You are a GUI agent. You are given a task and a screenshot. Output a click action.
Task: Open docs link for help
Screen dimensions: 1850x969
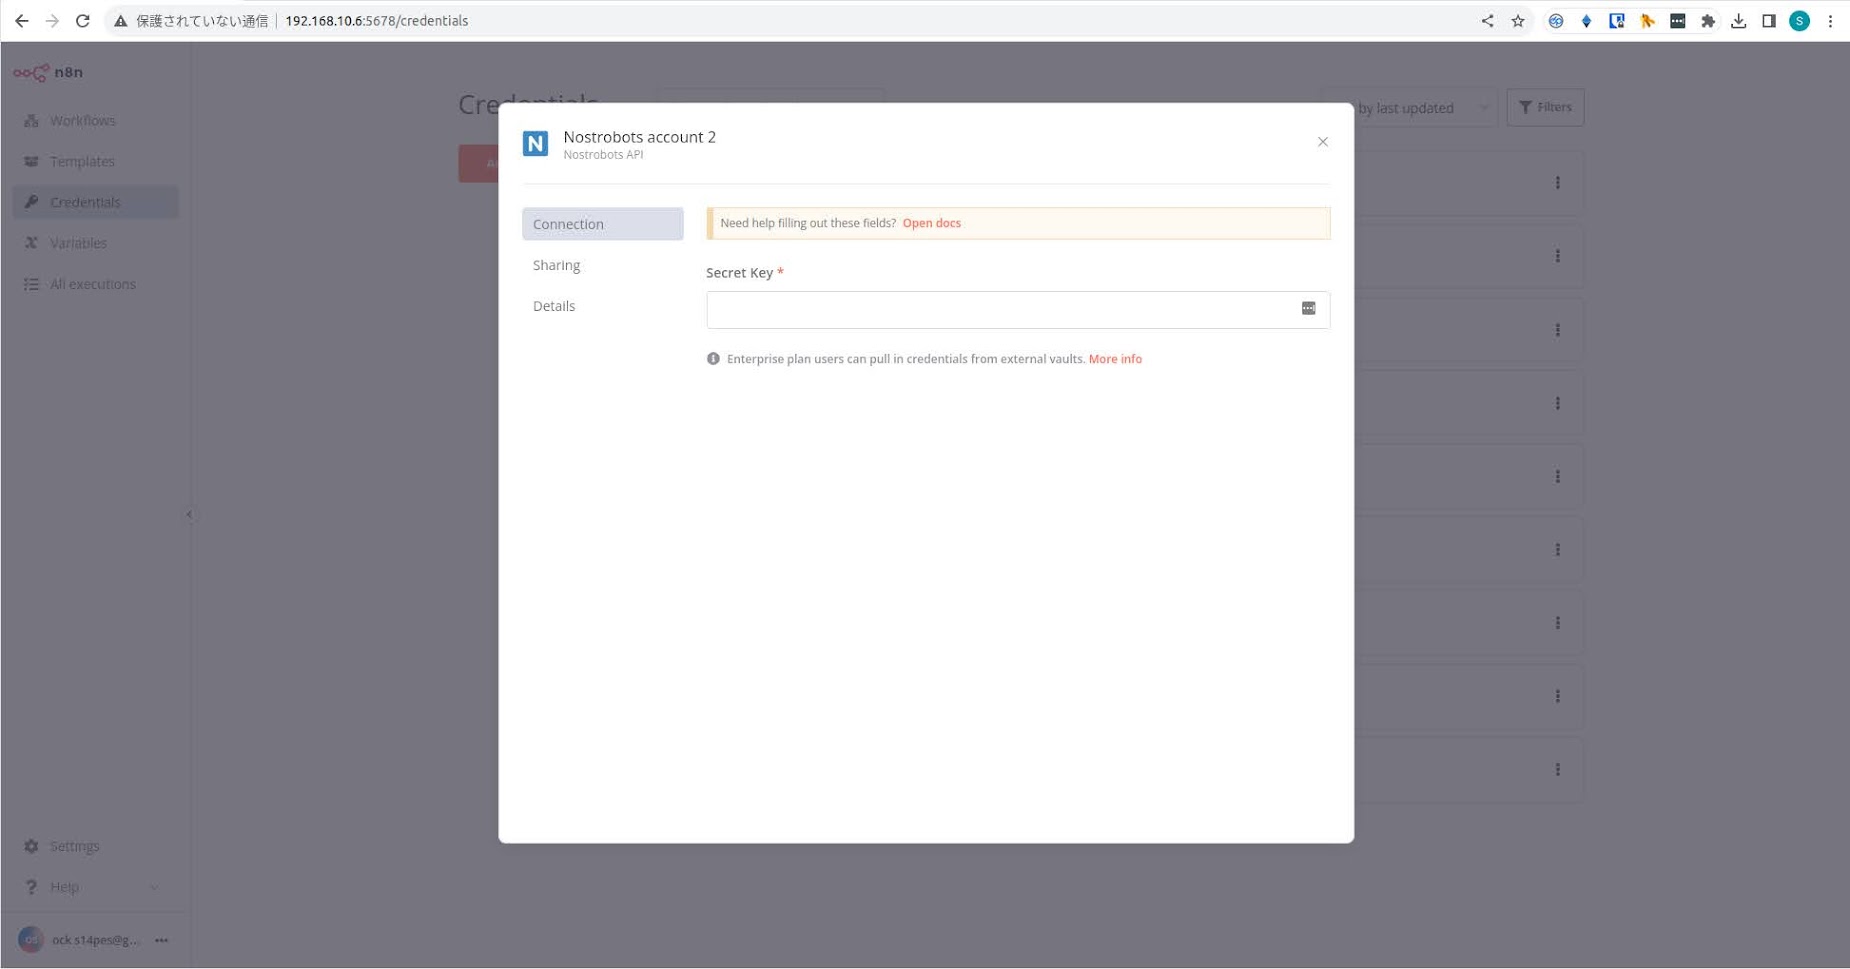(x=931, y=223)
